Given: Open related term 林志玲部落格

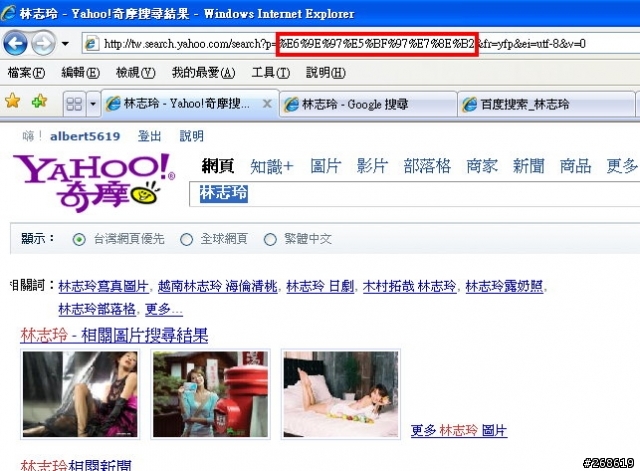Looking at the screenshot, I should coord(97,309).
